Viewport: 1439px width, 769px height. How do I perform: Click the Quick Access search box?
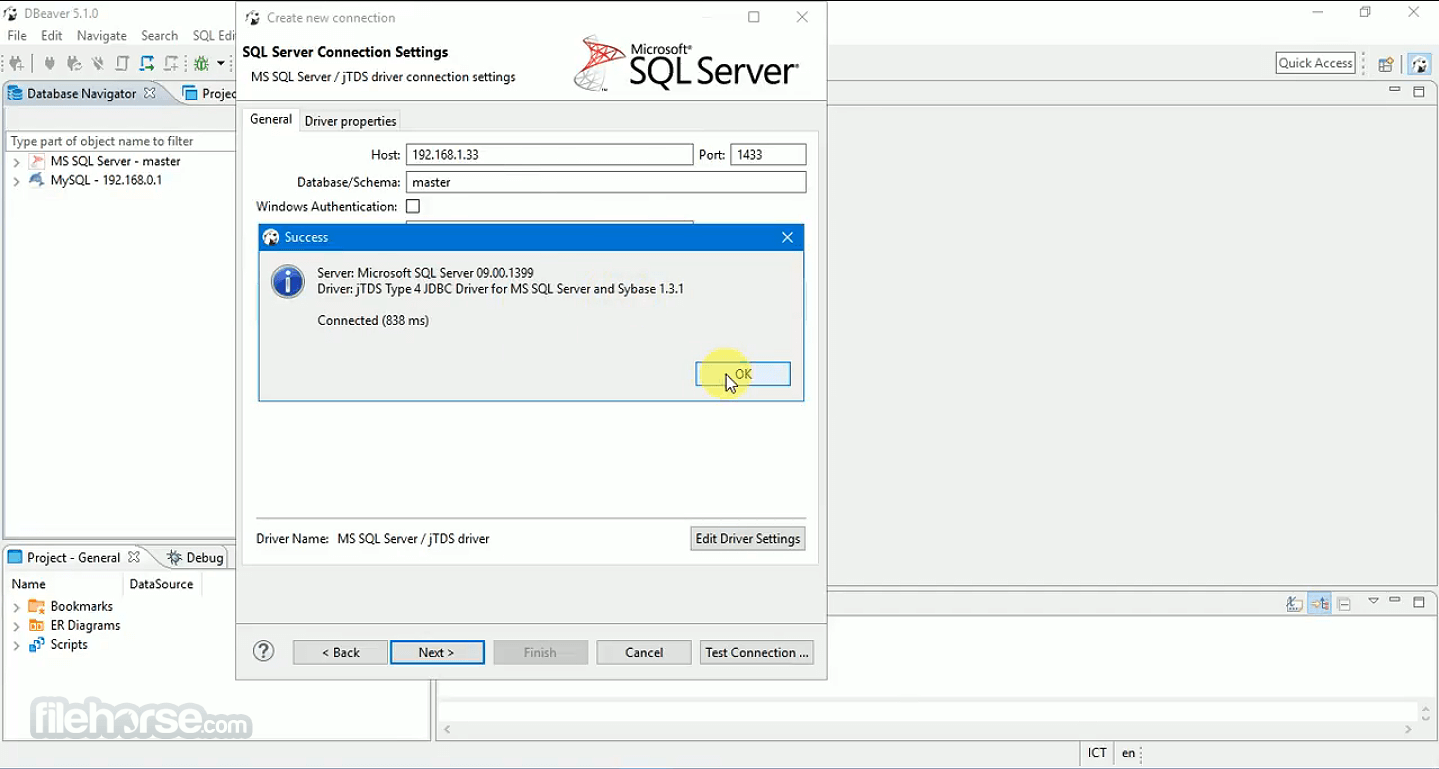(x=1316, y=63)
